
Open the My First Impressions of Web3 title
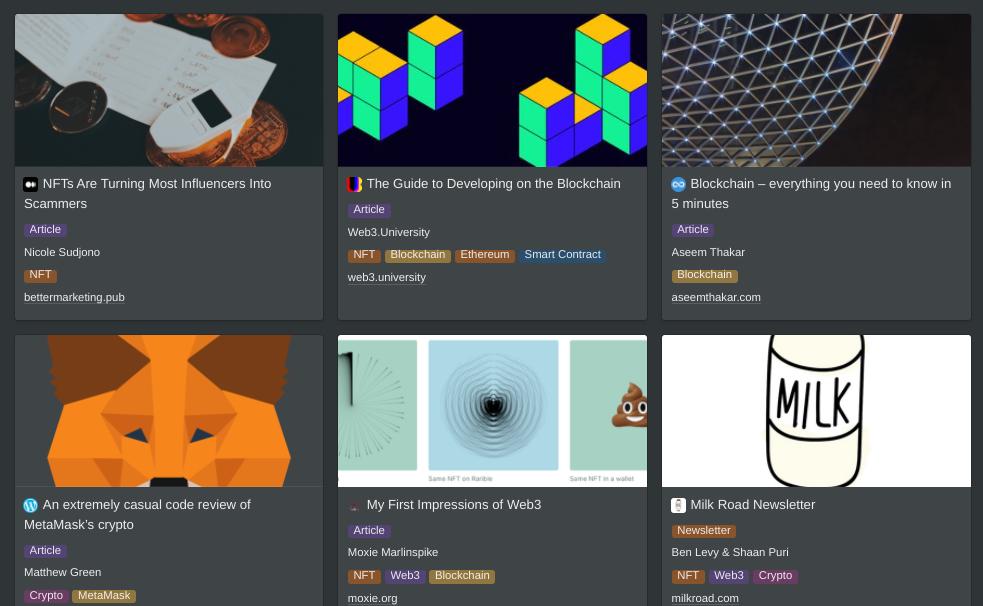click(454, 505)
